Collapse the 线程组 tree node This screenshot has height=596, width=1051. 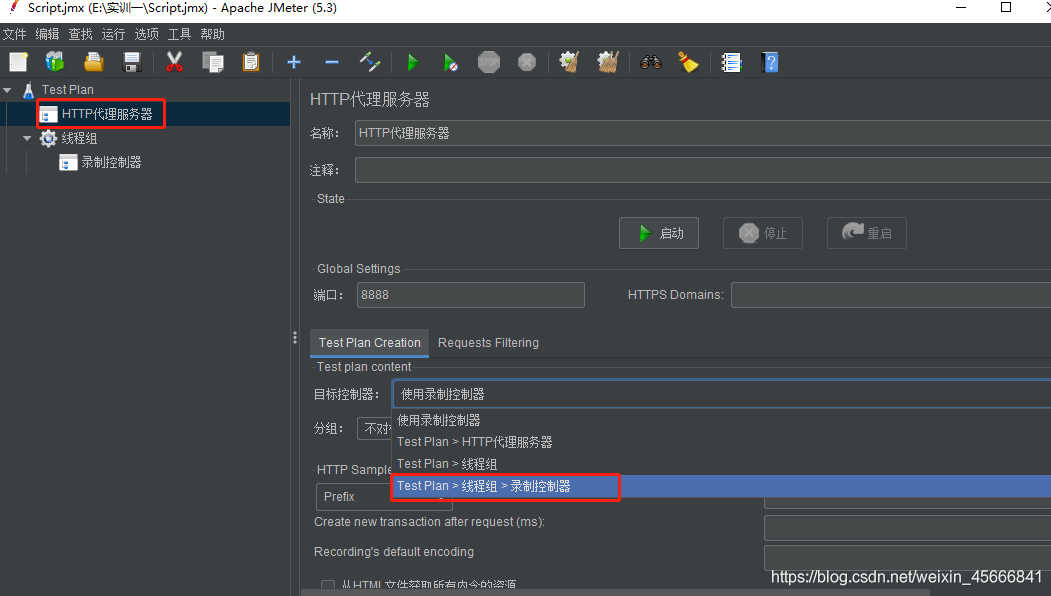(x=27, y=138)
